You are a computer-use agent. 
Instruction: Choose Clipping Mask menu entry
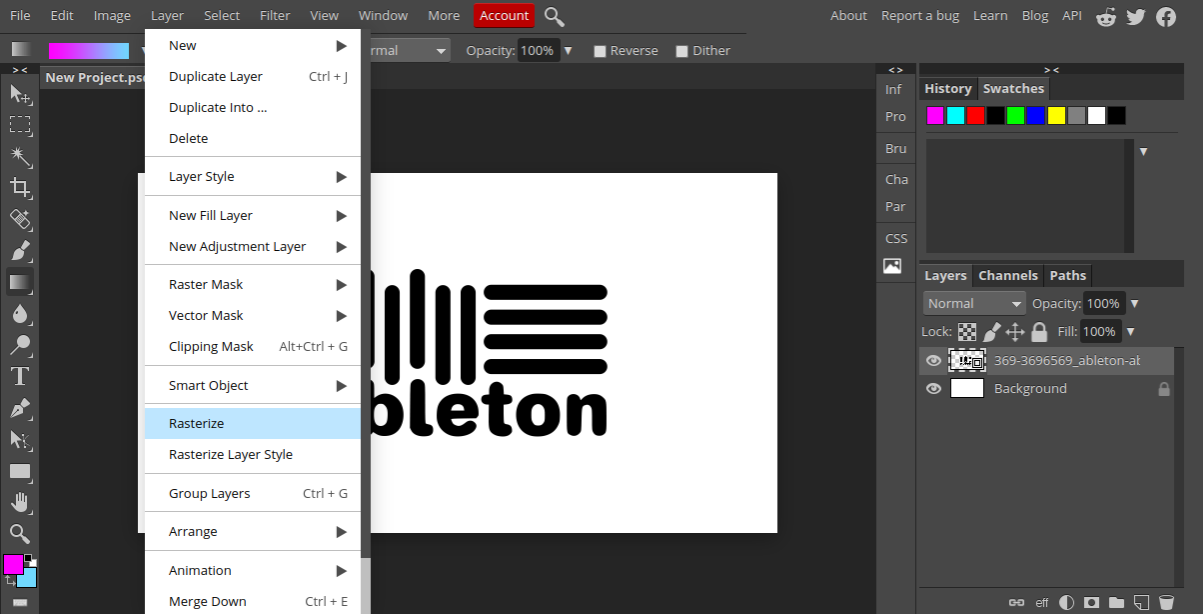252,346
